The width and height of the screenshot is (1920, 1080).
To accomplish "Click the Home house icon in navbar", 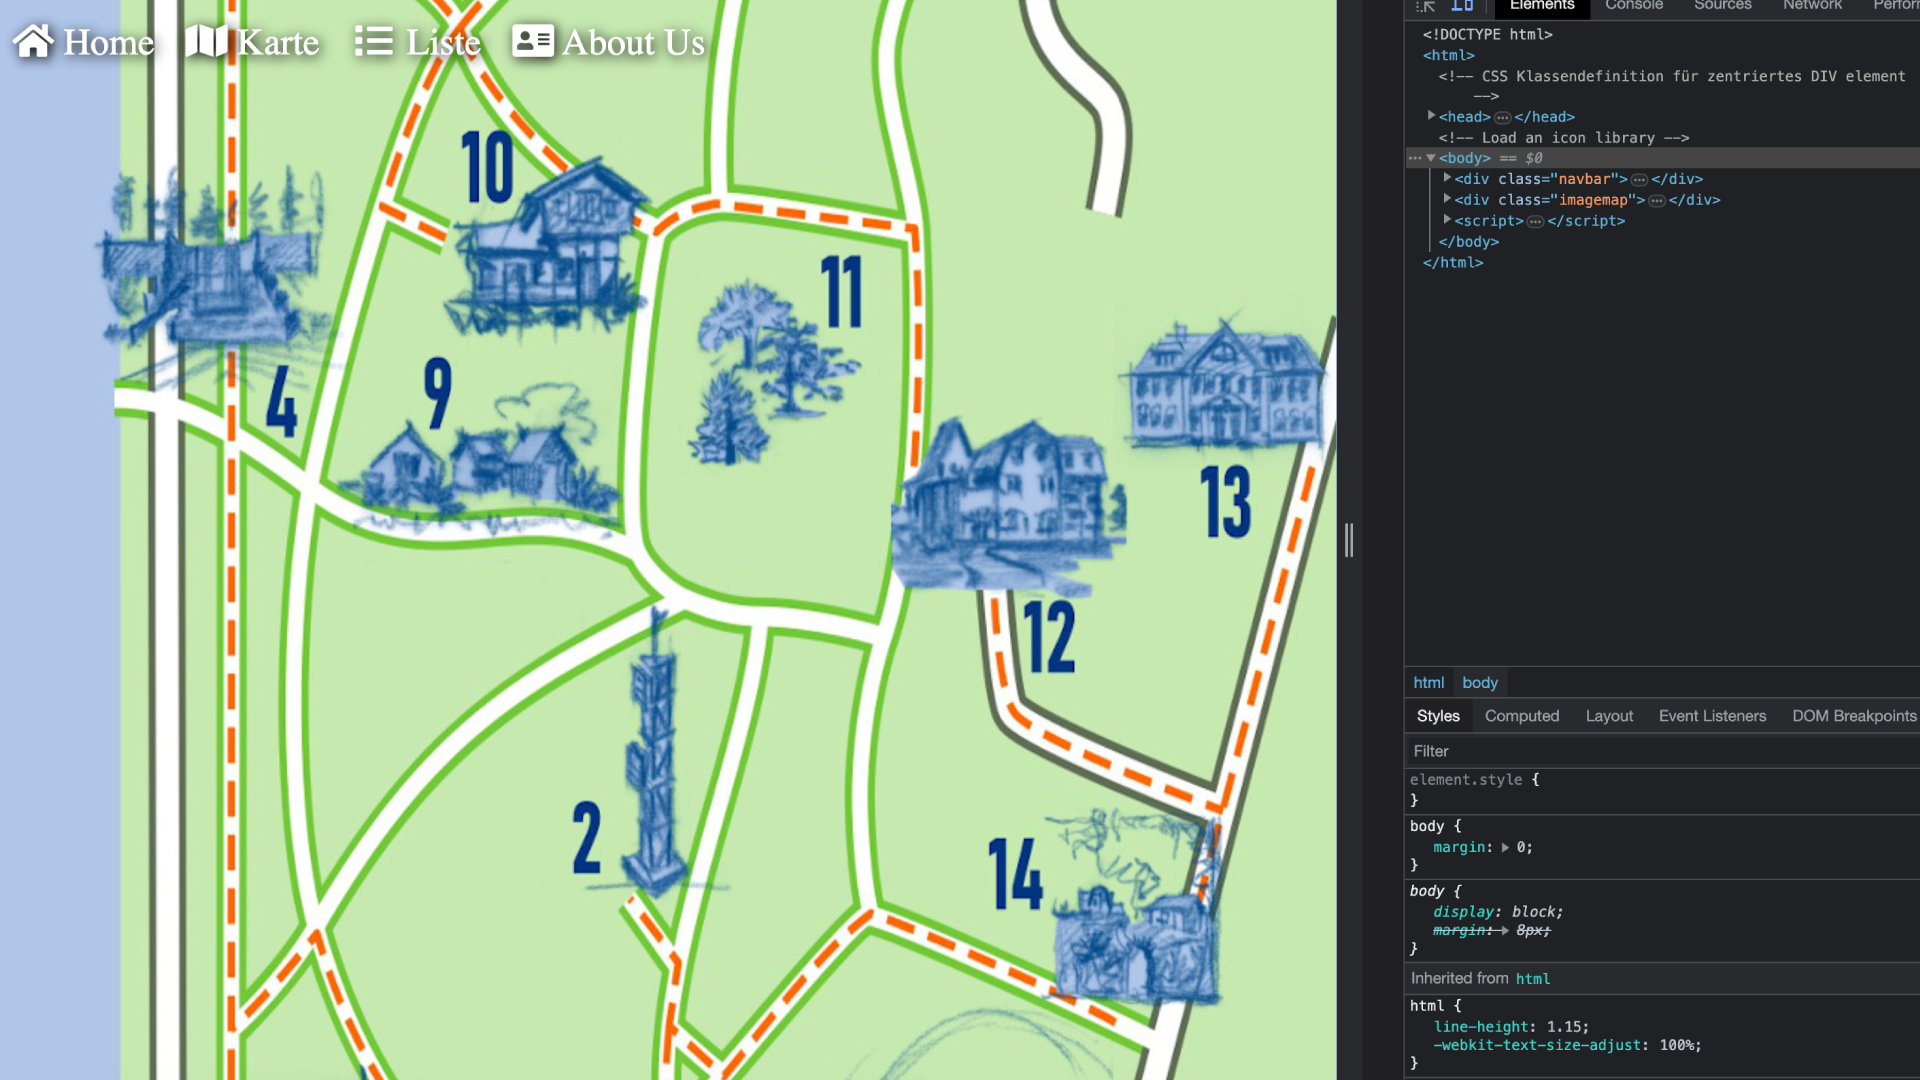I will [x=33, y=41].
